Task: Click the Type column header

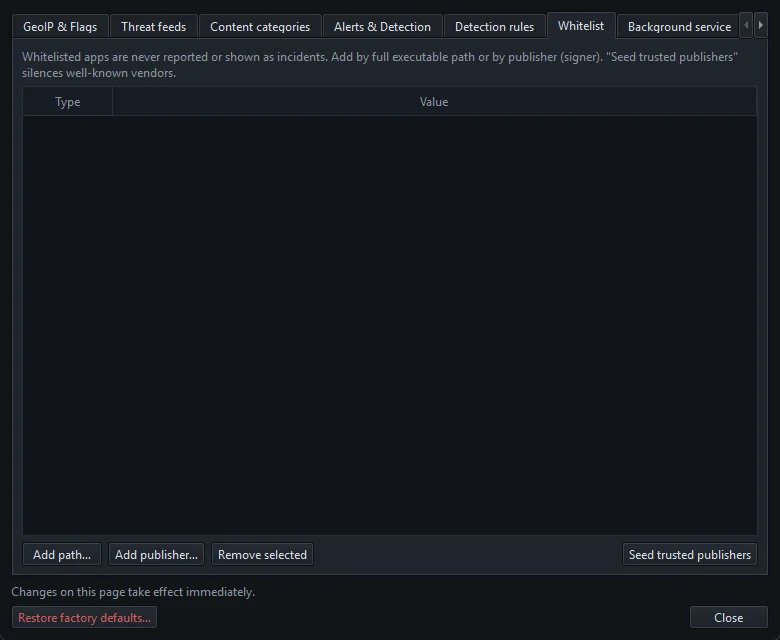Action: [68, 101]
